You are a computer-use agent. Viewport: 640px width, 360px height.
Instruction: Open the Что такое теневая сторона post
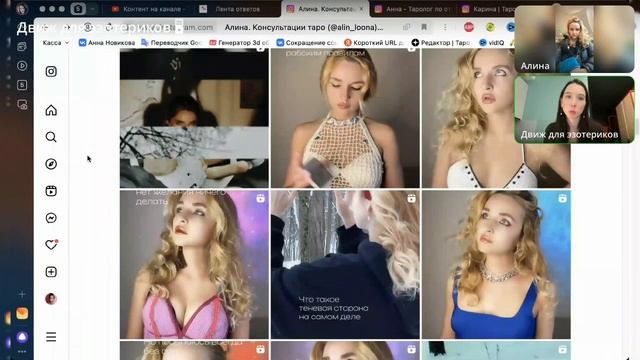pos(345,264)
